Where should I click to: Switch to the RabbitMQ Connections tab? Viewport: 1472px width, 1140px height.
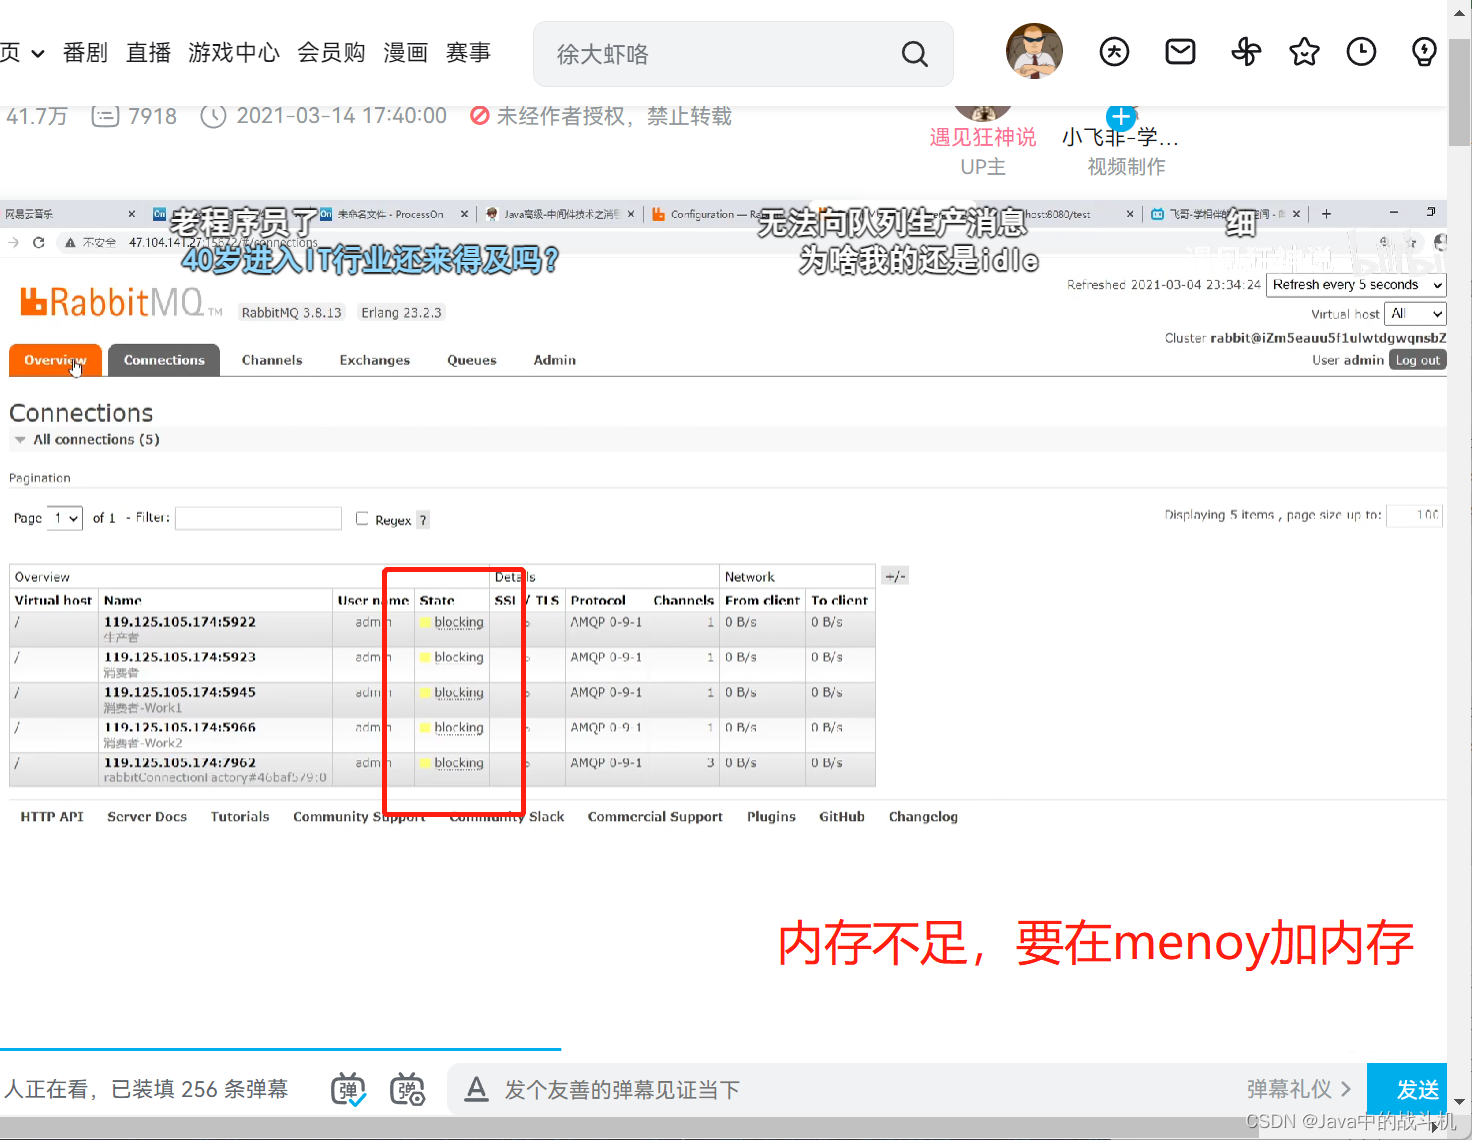tap(164, 360)
